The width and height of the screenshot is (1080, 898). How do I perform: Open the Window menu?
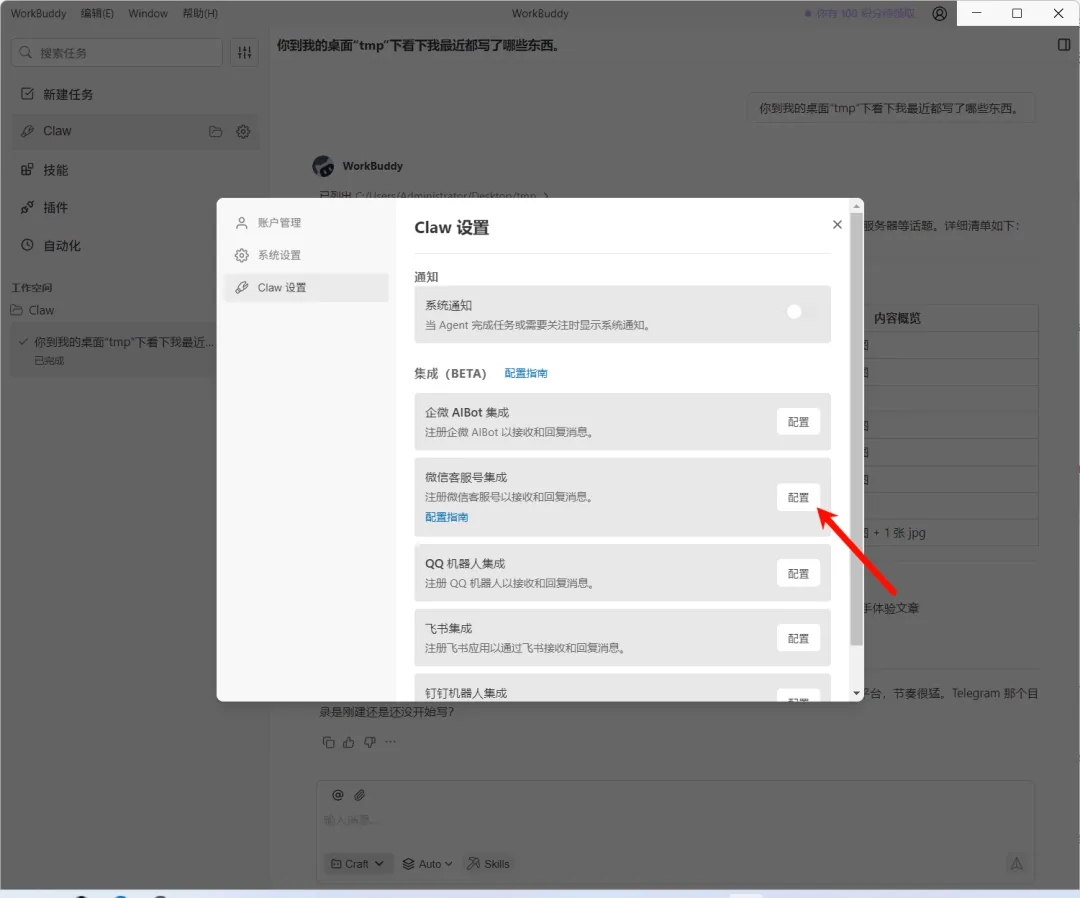148,13
